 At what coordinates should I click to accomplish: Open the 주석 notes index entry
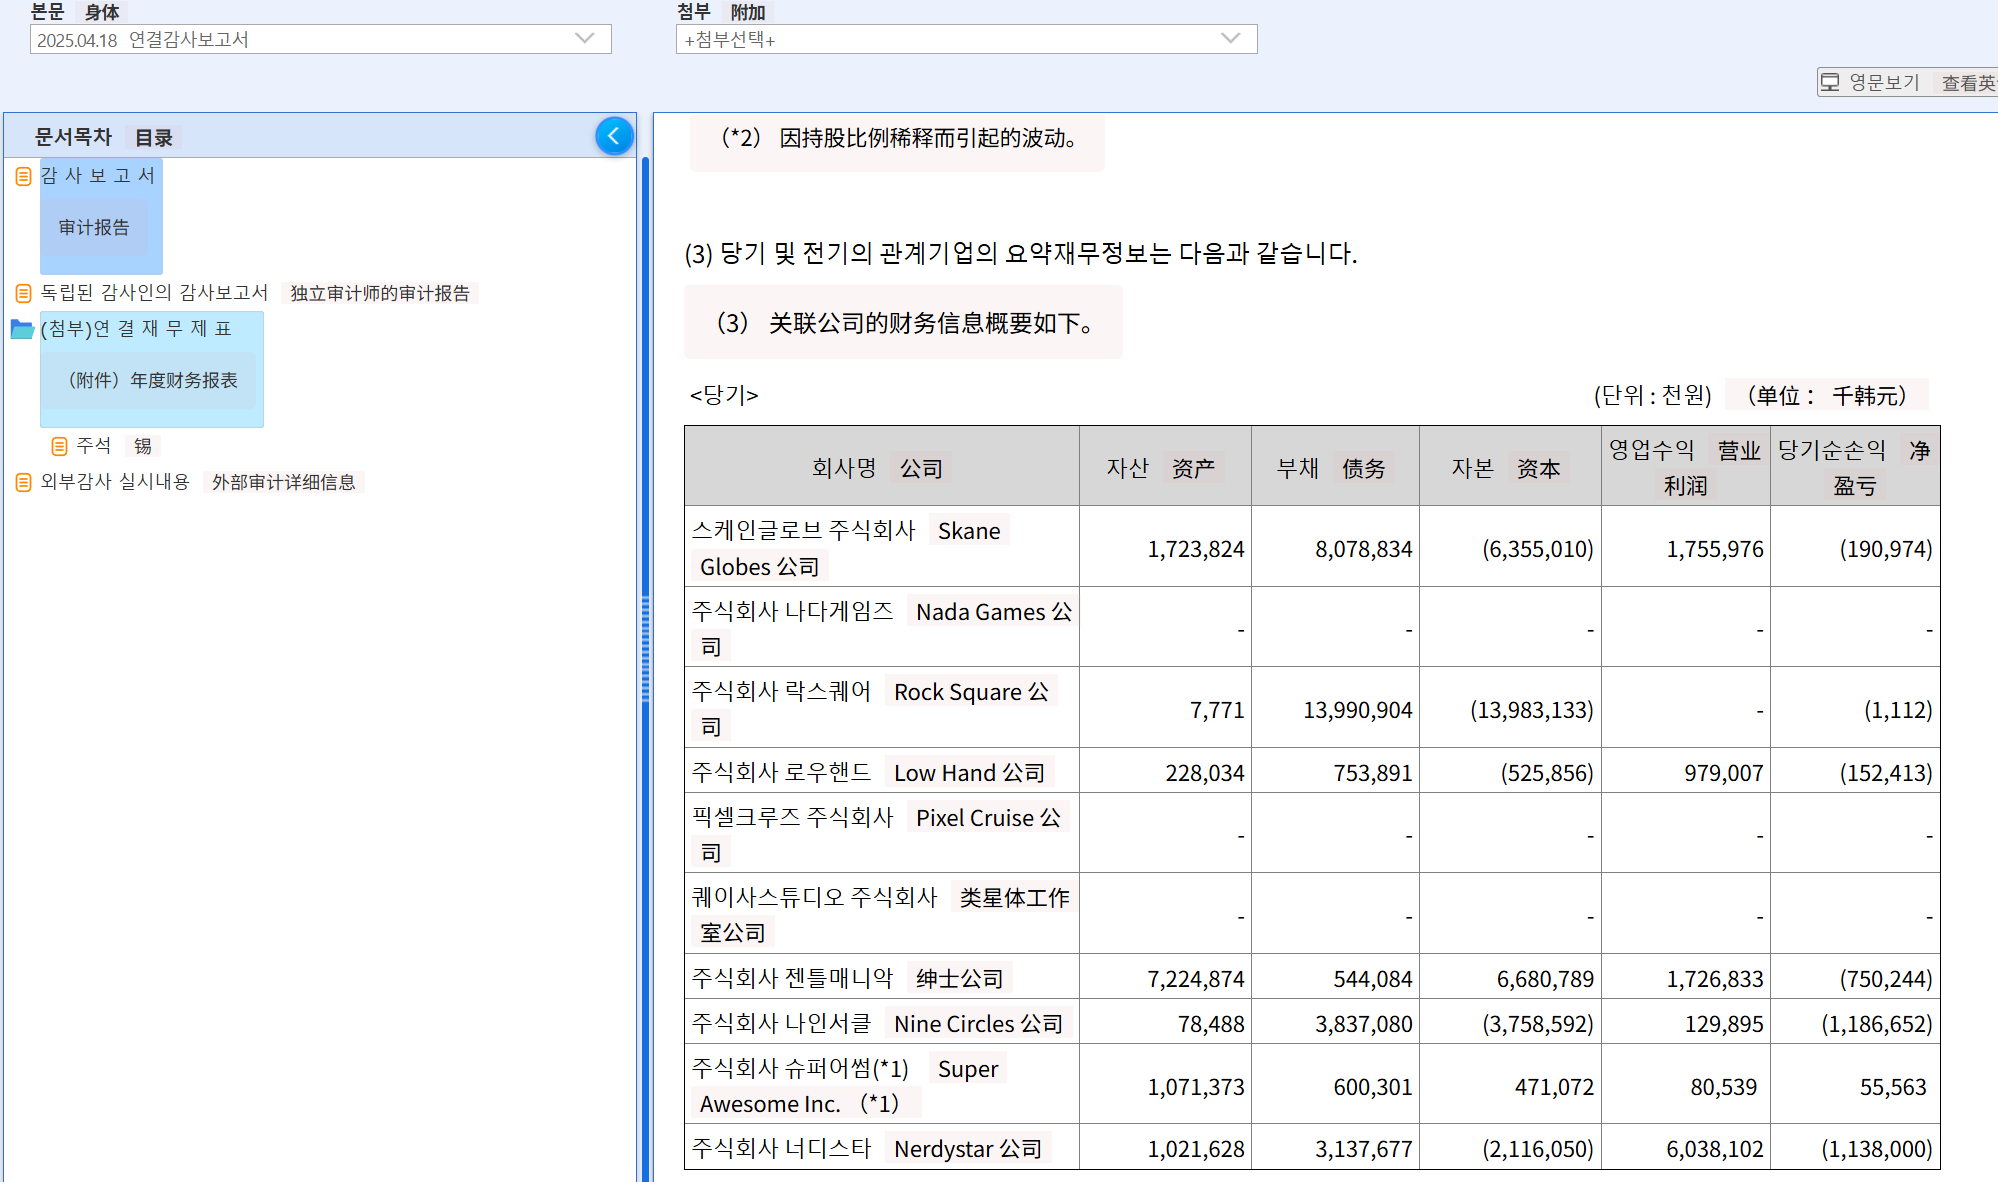[94, 445]
